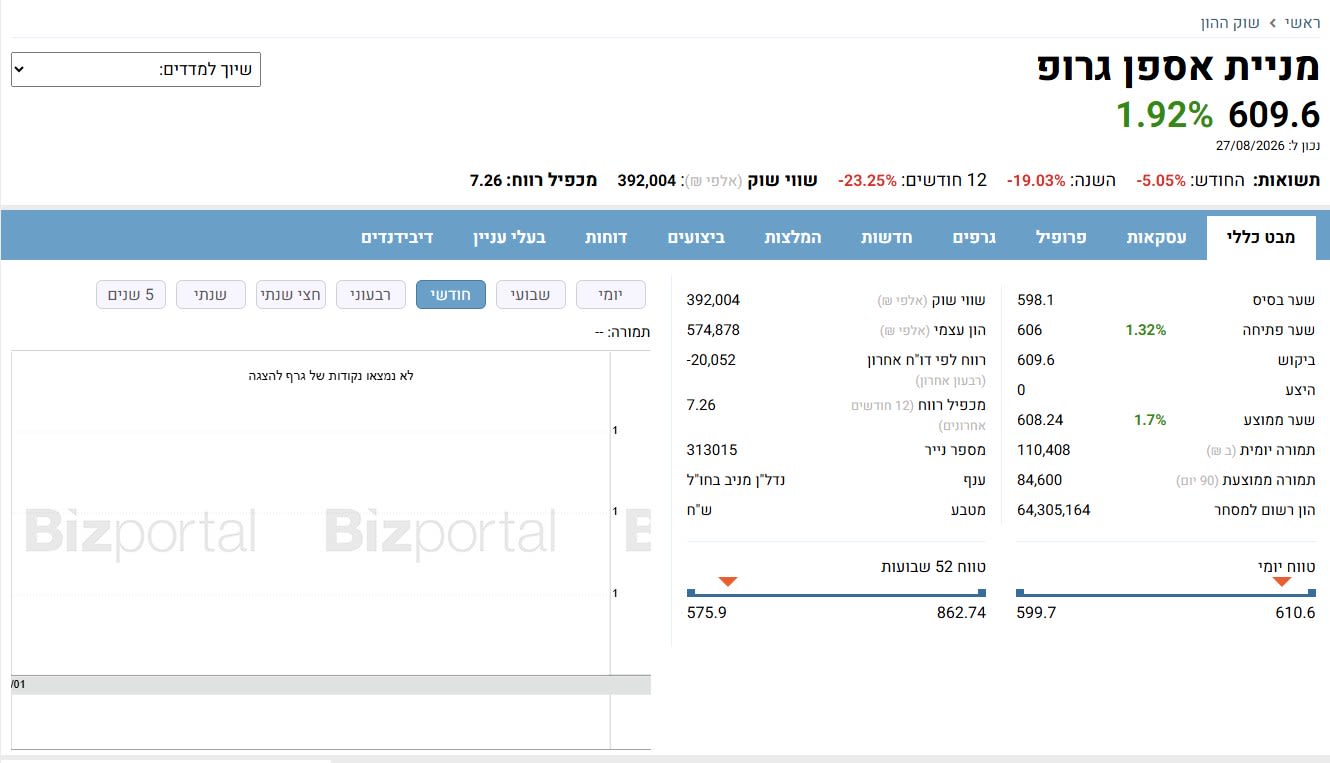
Task: Click the מספר נייר value 313015
Action: (712, 450)
